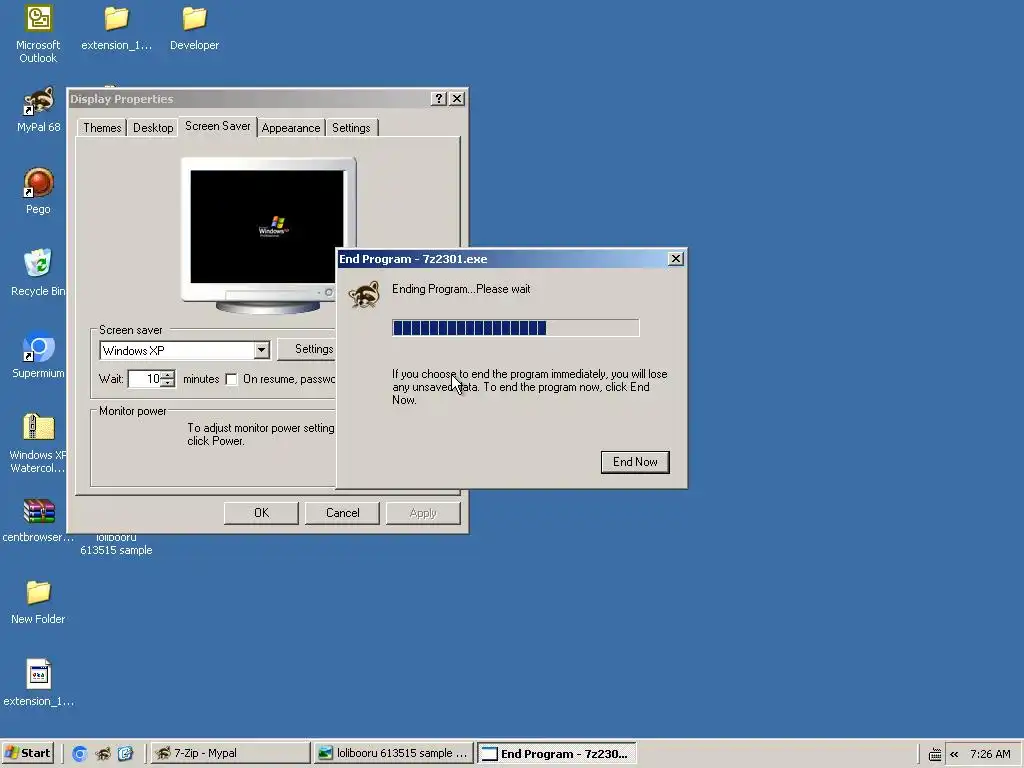Switch to the Themes tab
Image resolution: width=1024 pixels, height=768 pixels.
[x=102, y=128]
